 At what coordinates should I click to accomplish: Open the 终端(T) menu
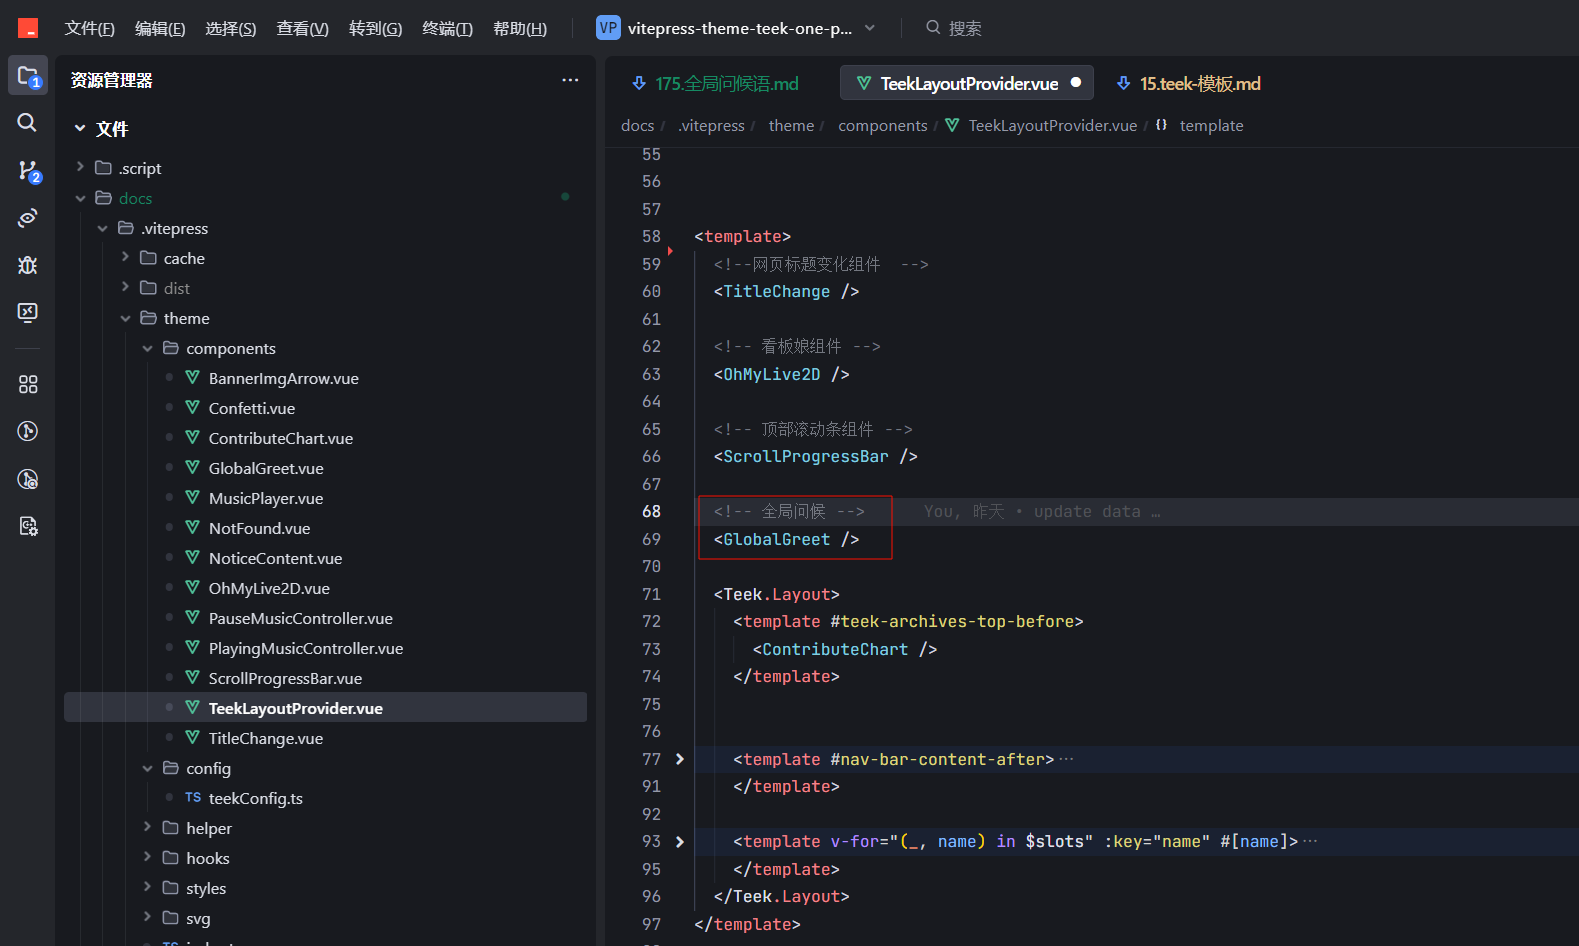click(x=447, y=28)
